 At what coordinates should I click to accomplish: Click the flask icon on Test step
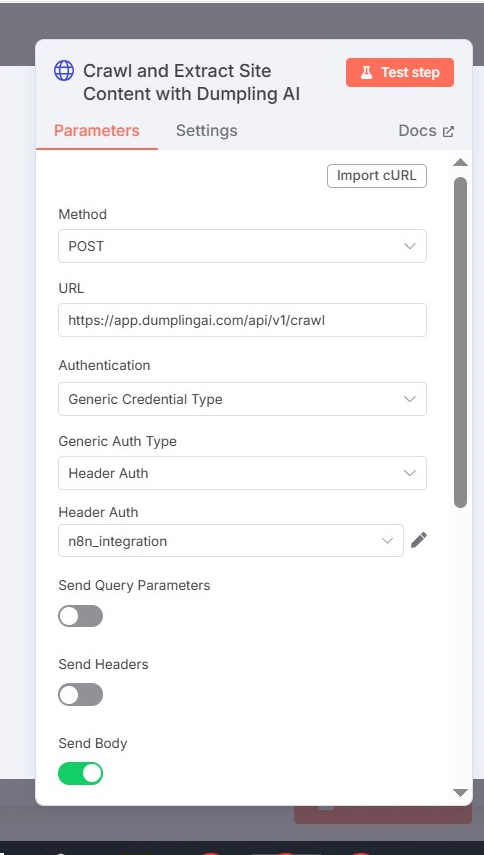(x=366, y=73)
